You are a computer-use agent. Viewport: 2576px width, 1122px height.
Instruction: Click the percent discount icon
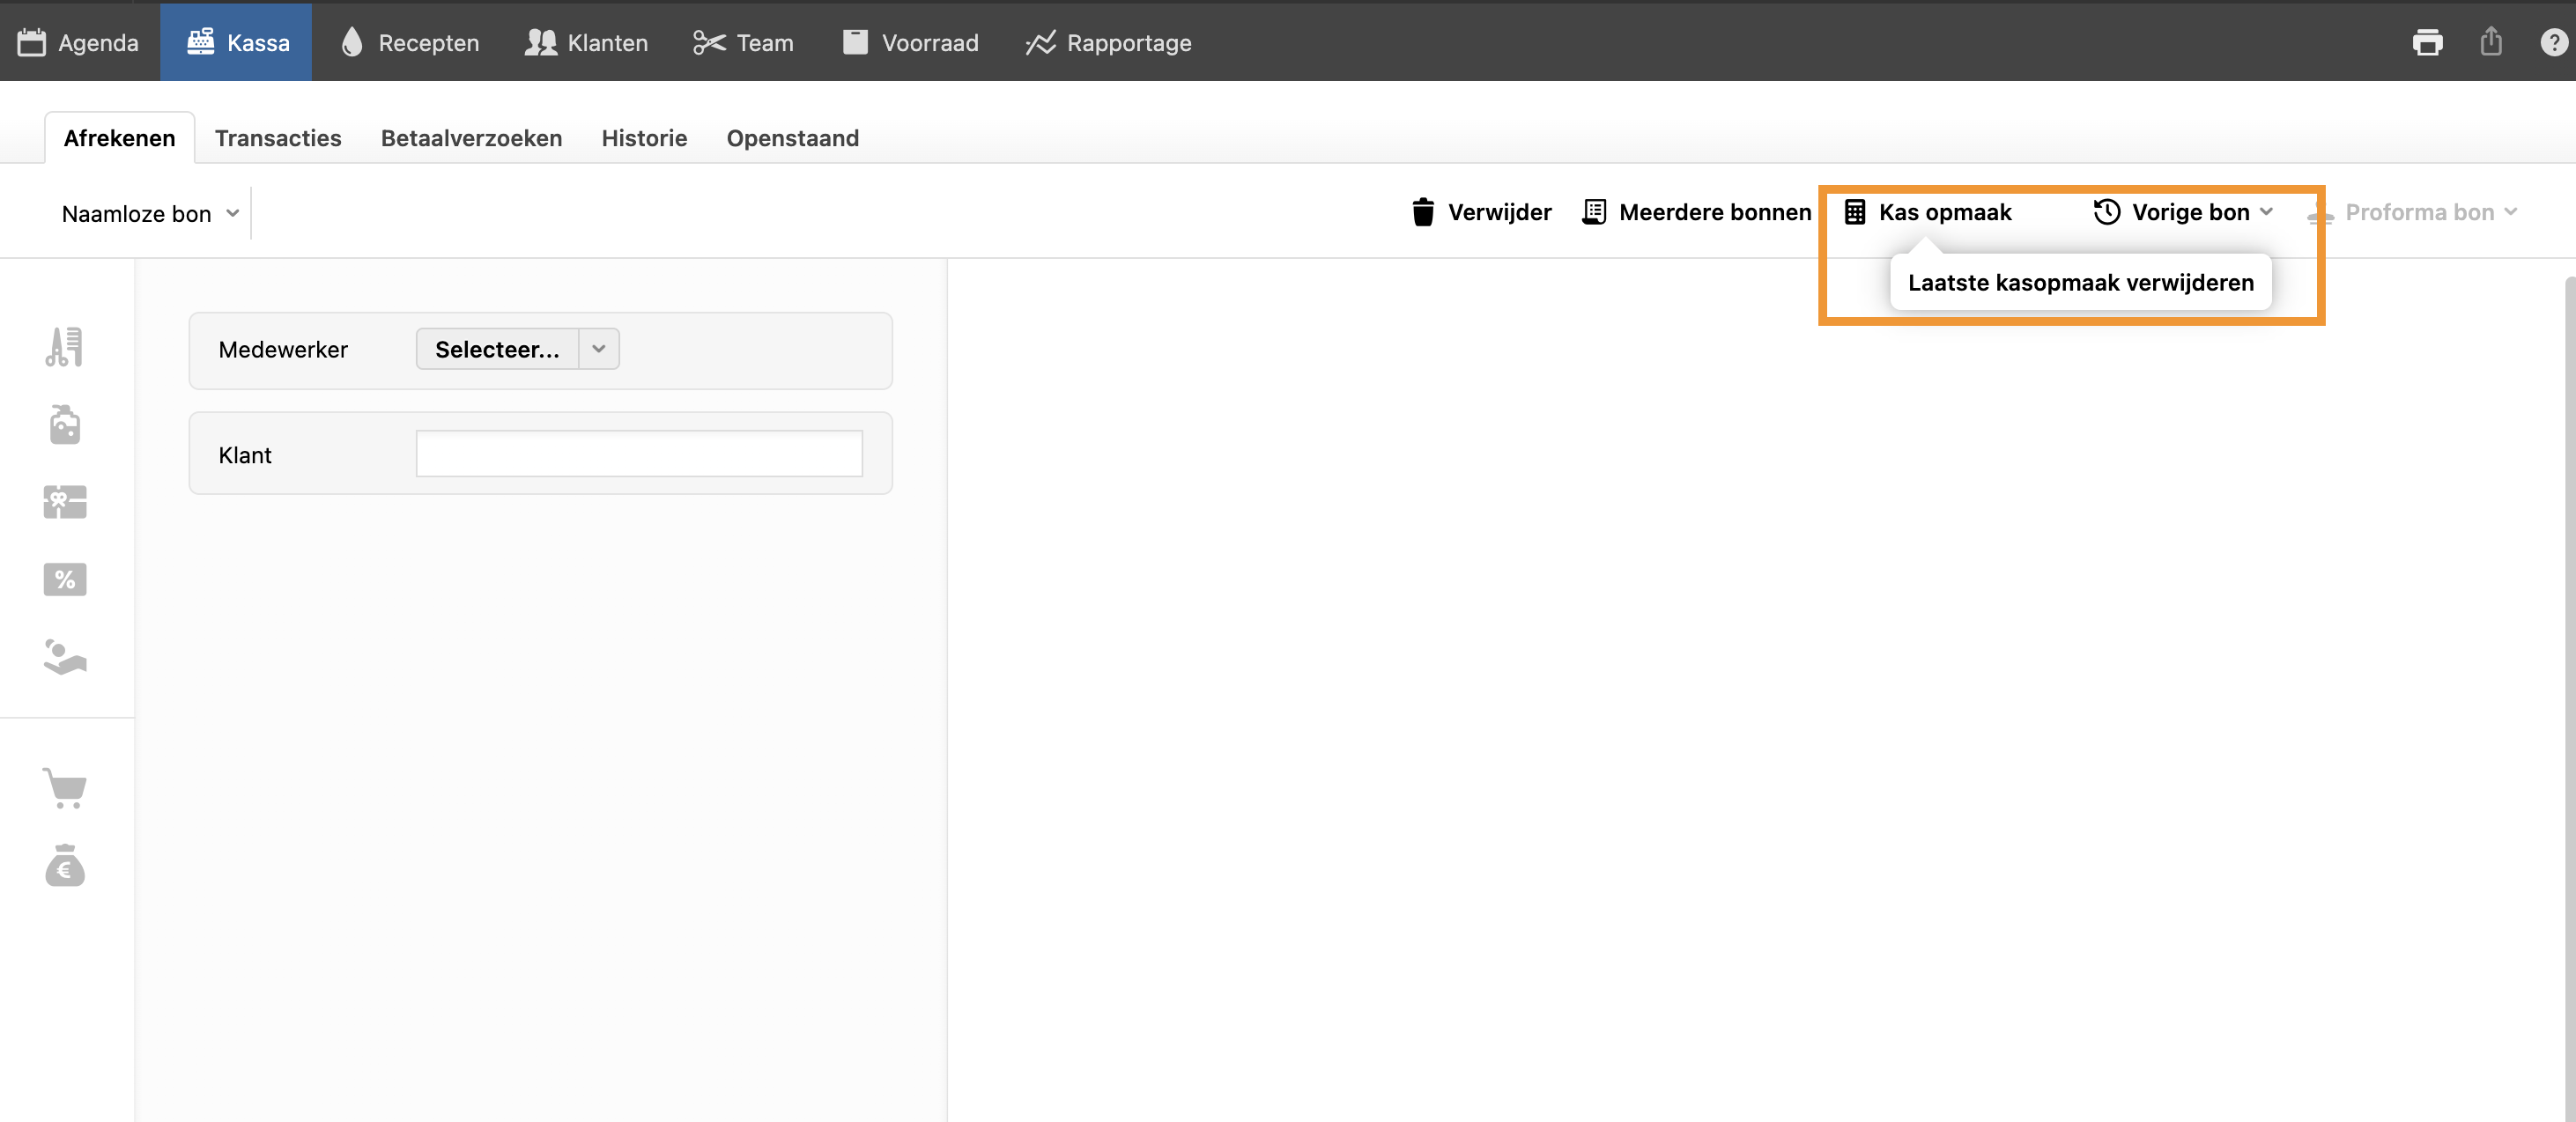pos(64,579)
